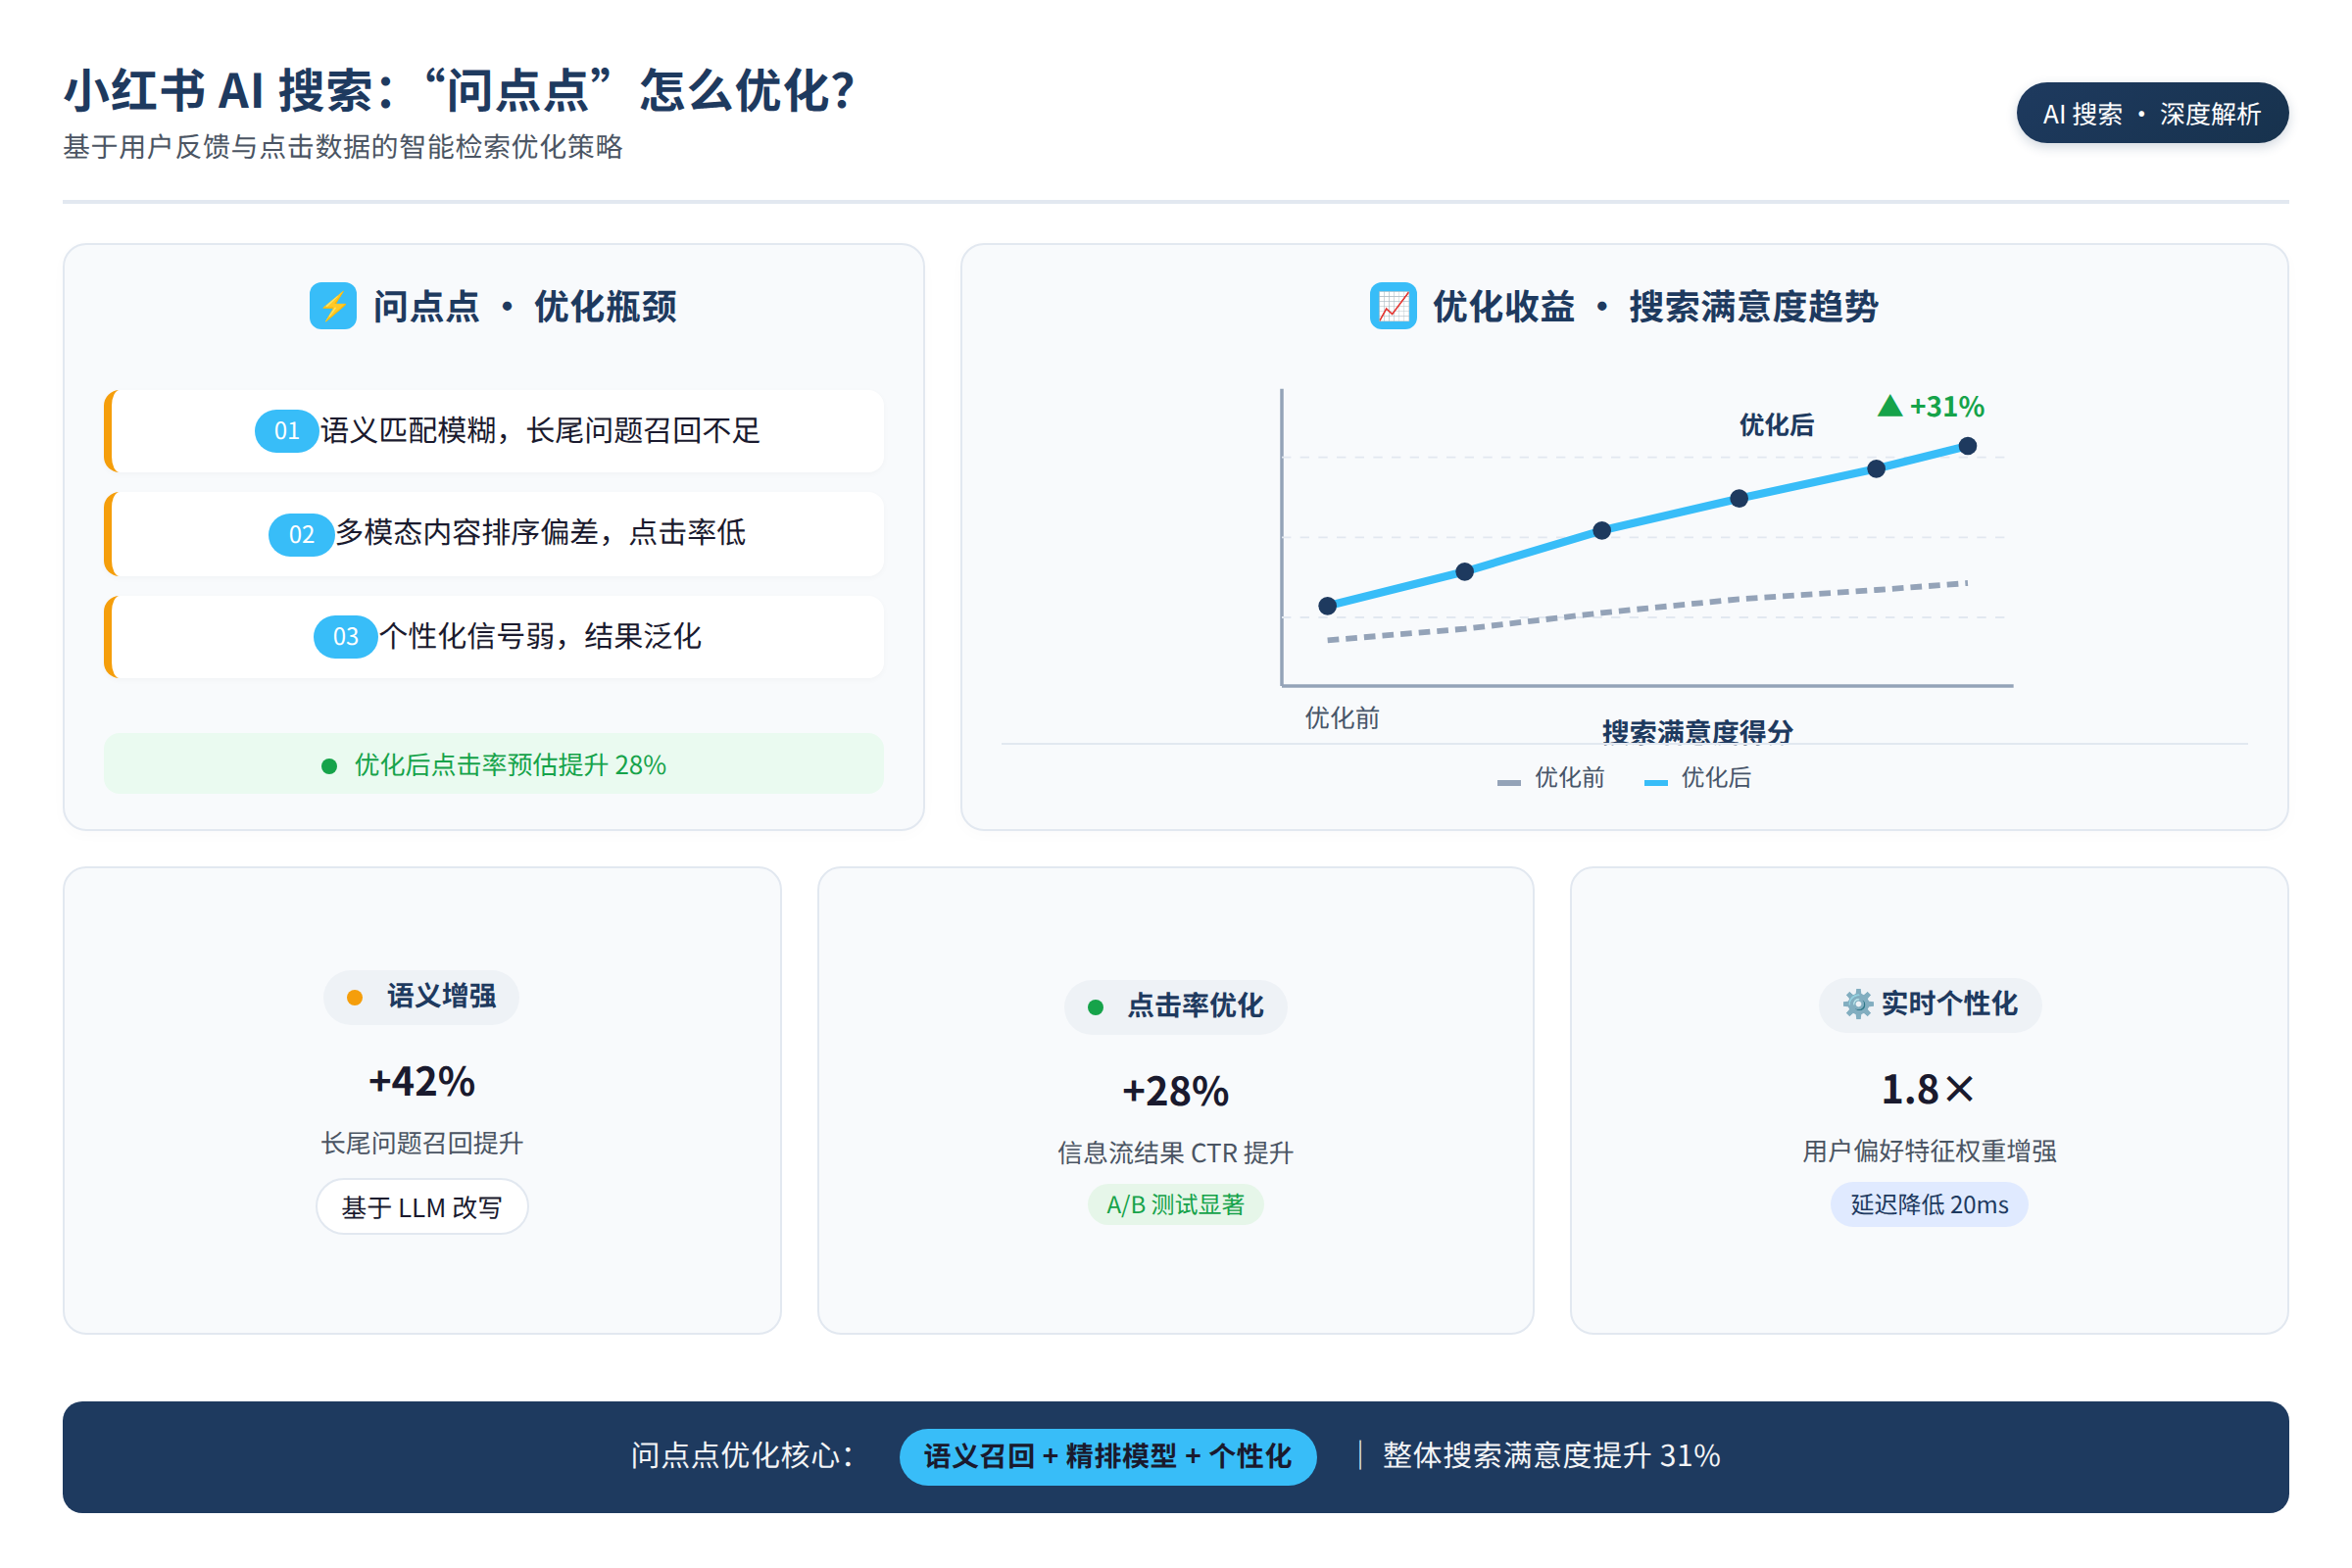Image resolution: width=2352 pixels, height=1568 pixels.
Task: Click the chart icon beside 优化收益
Action: coord(1393,306)
